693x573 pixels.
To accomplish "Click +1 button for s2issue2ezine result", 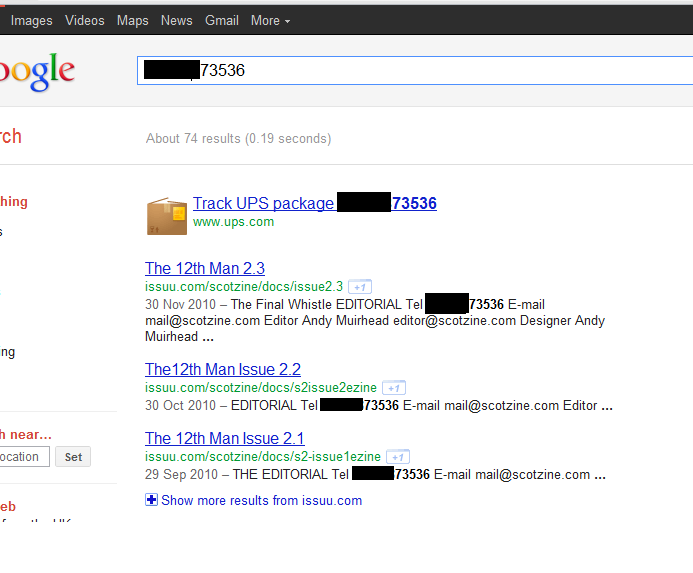I will (x=394, y=388).
